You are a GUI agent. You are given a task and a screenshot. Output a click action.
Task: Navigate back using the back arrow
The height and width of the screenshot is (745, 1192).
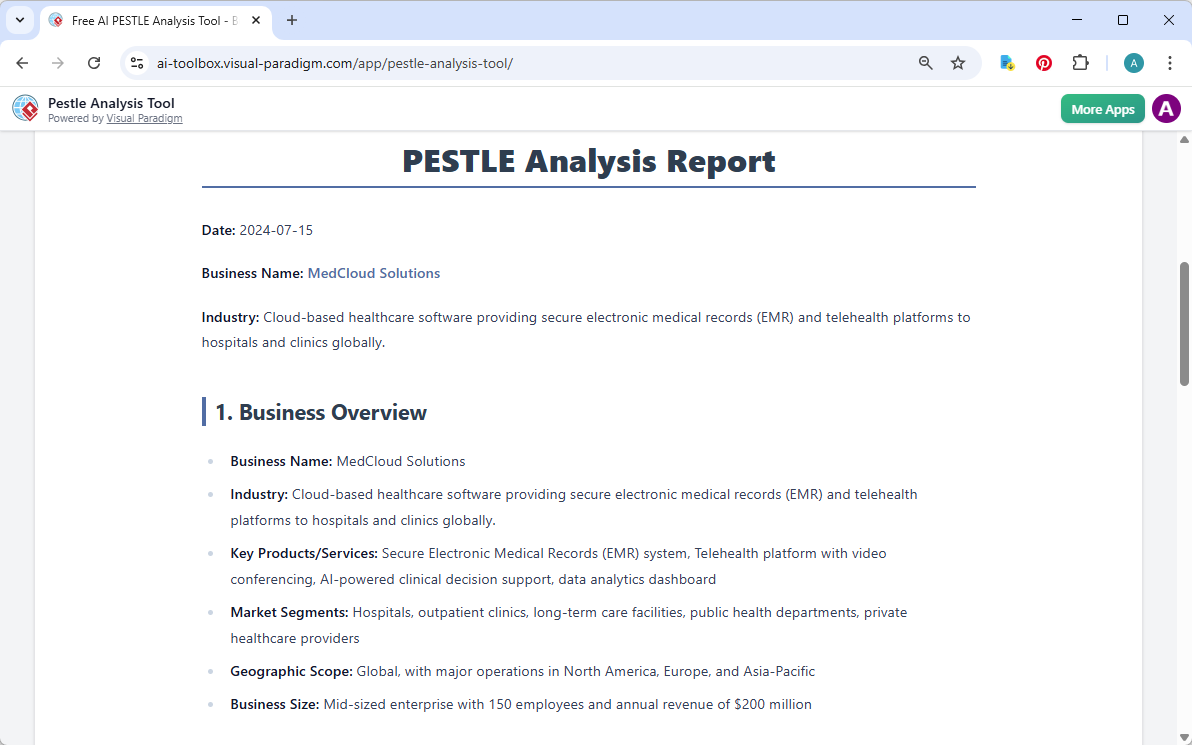22,62
